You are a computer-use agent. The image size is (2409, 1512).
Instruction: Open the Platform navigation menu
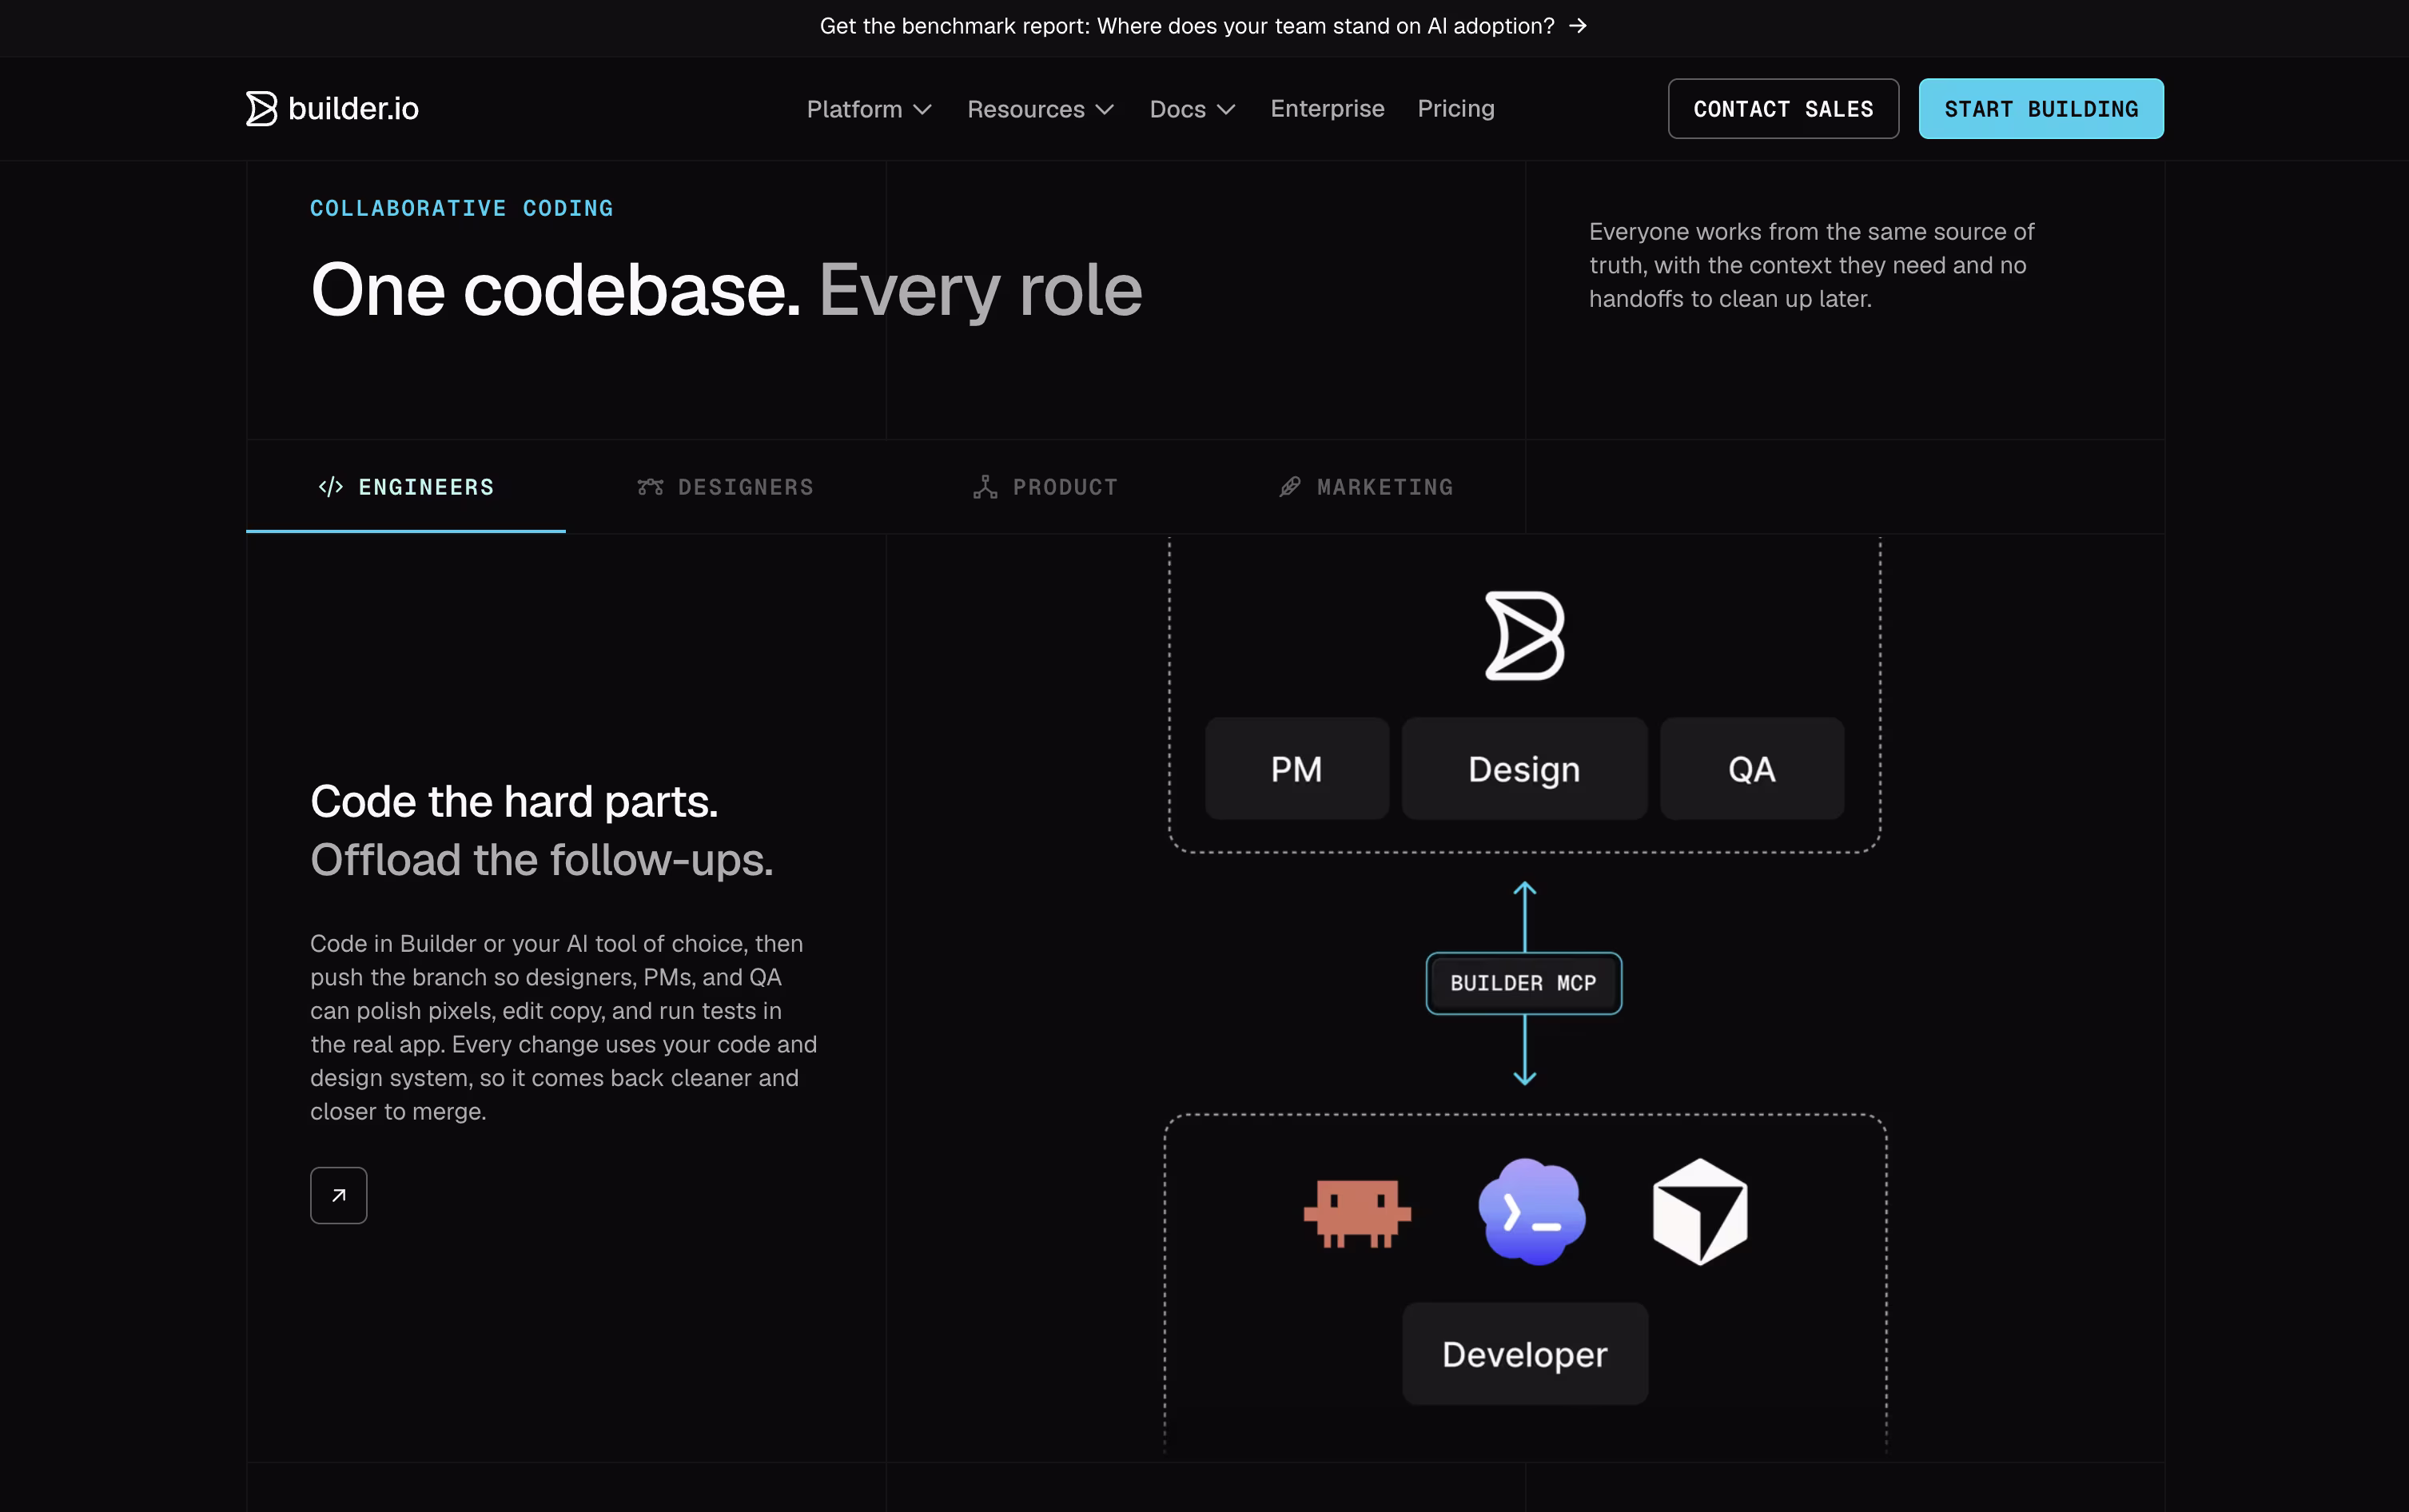point(869,109)
